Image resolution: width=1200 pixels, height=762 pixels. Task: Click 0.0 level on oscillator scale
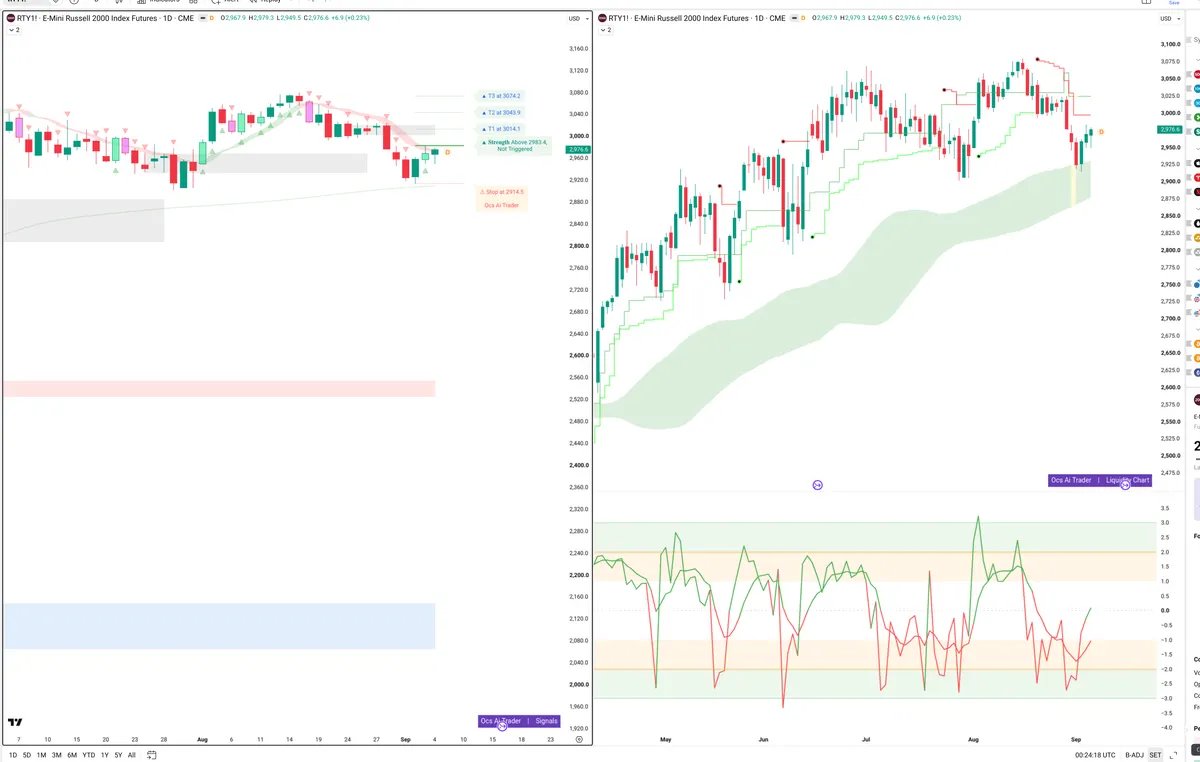[x=1165, y=610]
